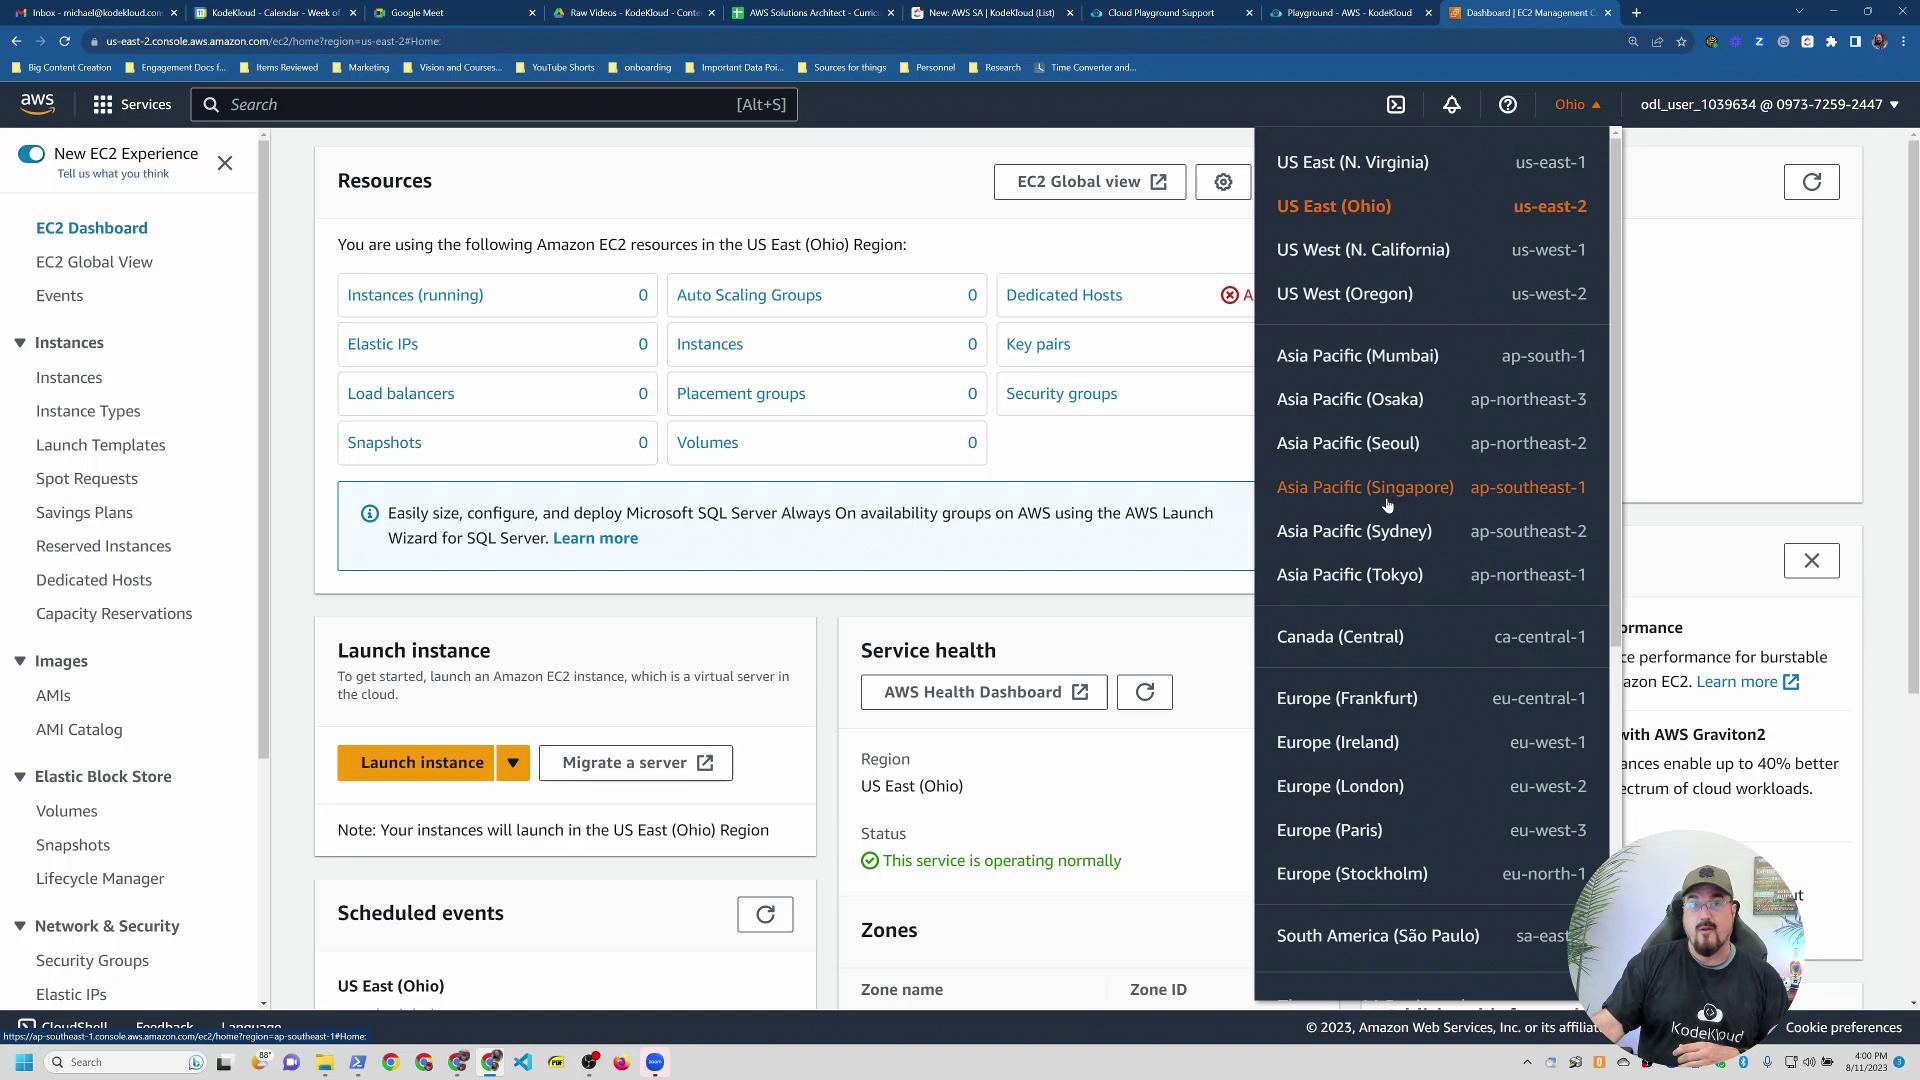Open the Launch instance dropdown arrow

tap(513, 763)
